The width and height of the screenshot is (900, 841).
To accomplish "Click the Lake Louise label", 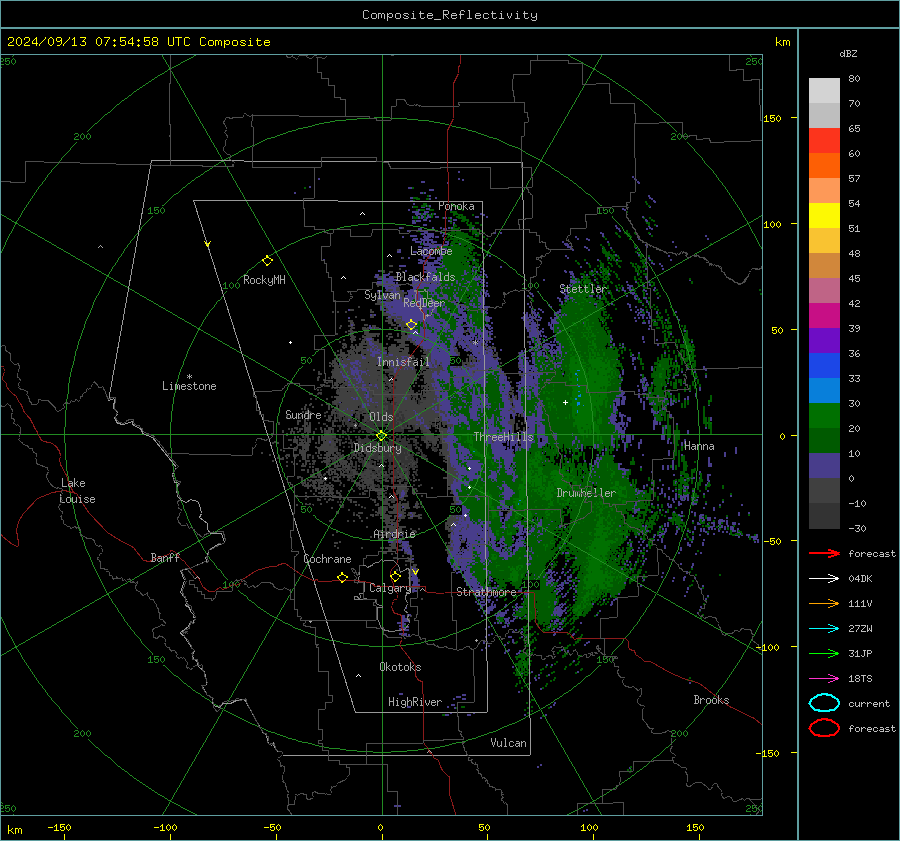I will click(x=77, y=491).
